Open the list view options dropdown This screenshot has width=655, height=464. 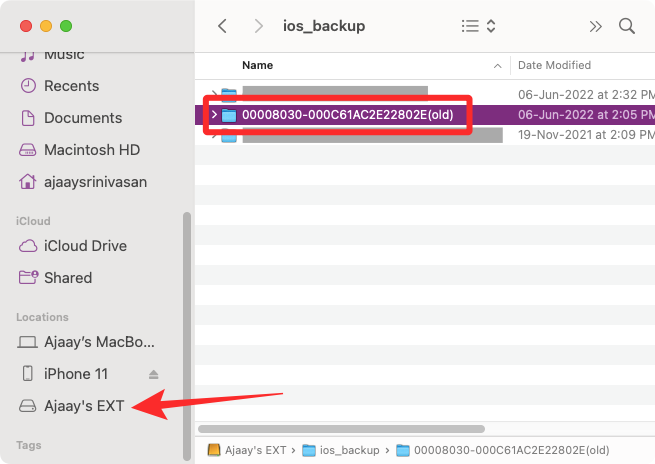479,26
